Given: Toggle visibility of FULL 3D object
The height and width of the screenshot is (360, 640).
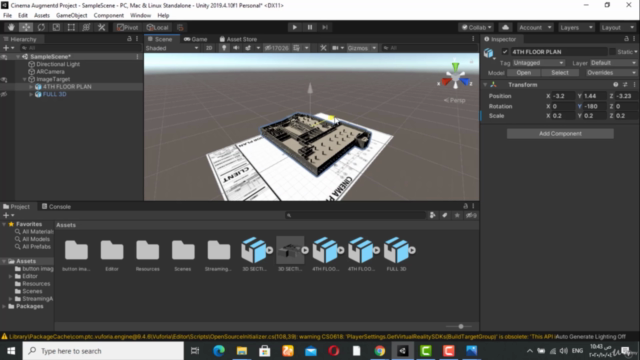Looking at the screenshot, I should [x=4, y=94].
